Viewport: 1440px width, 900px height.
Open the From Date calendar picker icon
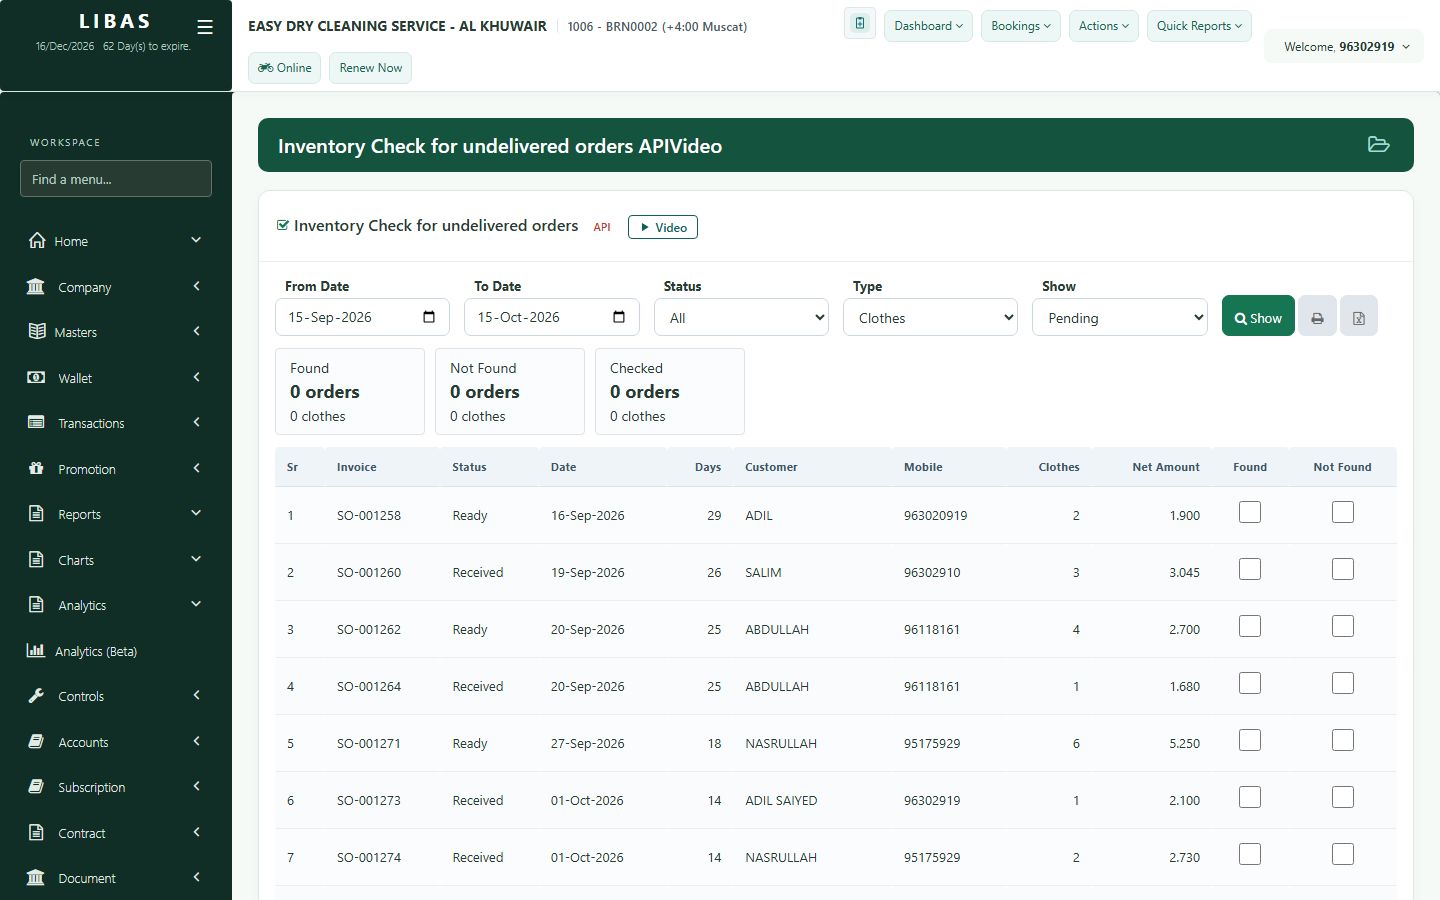coord(429,317)
